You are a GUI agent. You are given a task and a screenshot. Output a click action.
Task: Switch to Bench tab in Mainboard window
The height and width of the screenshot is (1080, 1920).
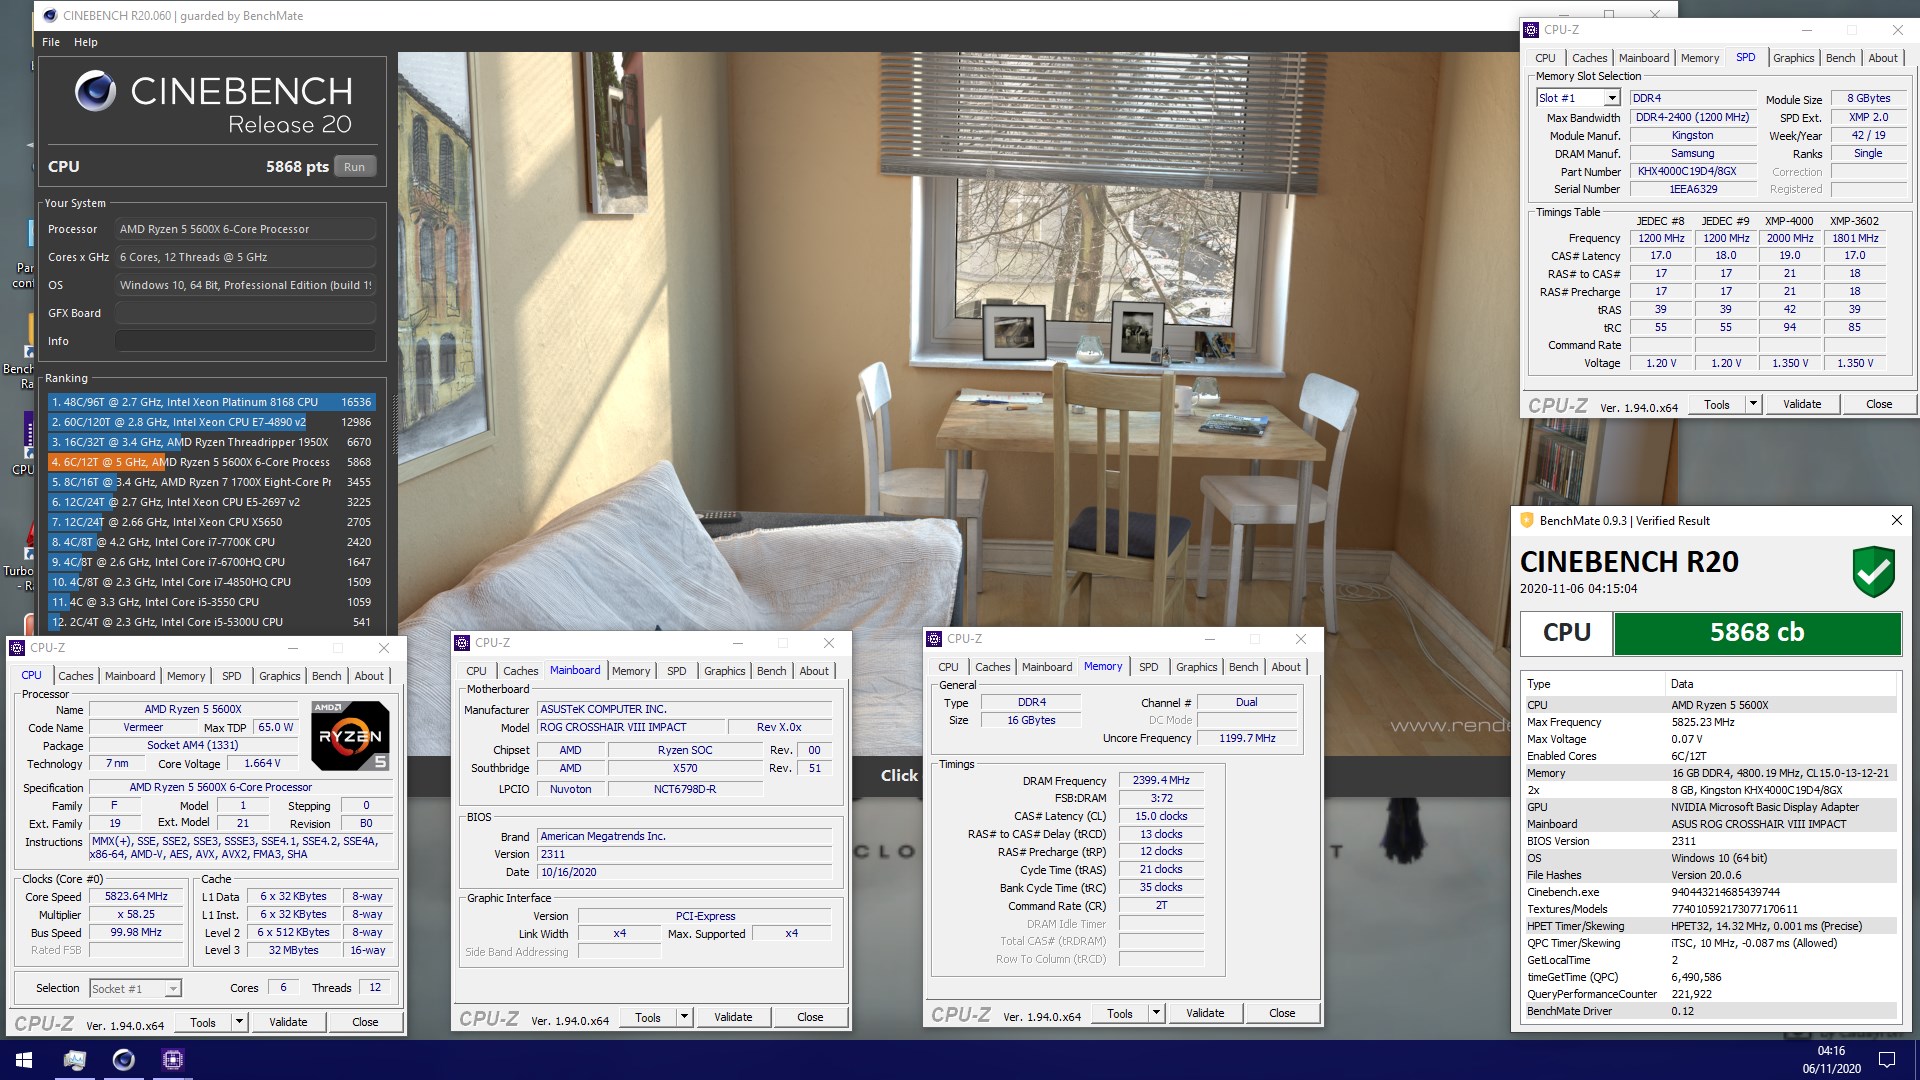[771, 671]
